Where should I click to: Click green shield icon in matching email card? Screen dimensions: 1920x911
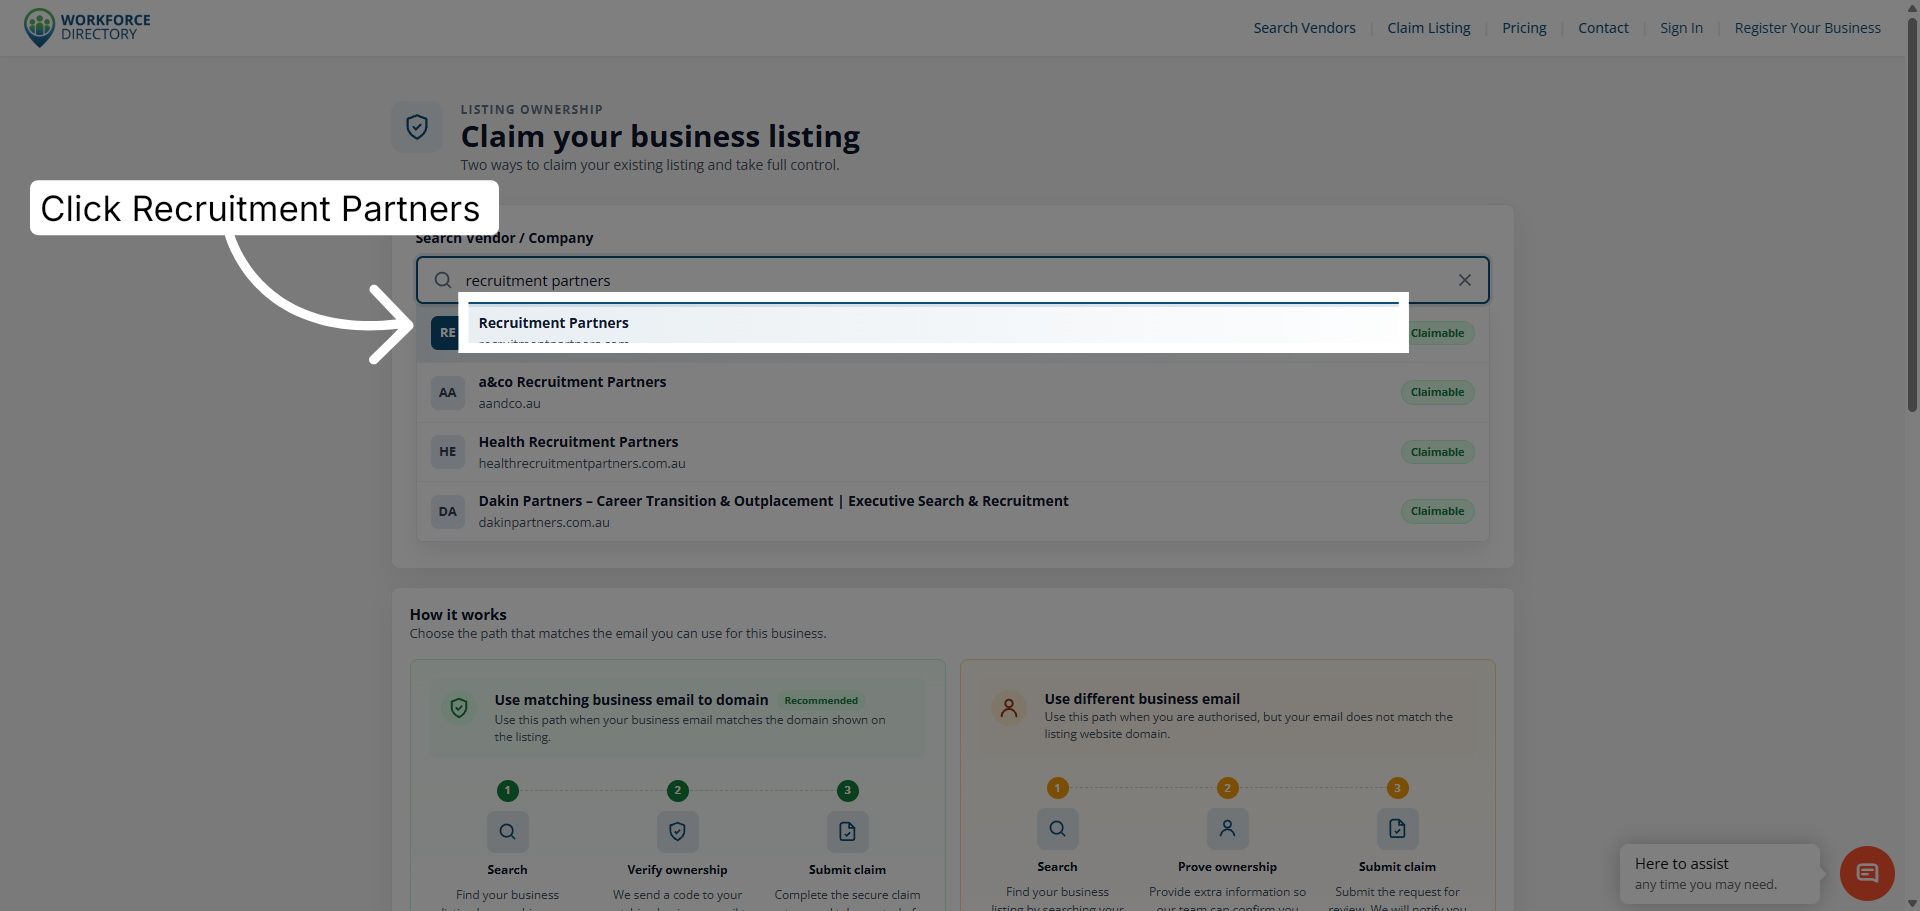459,708
